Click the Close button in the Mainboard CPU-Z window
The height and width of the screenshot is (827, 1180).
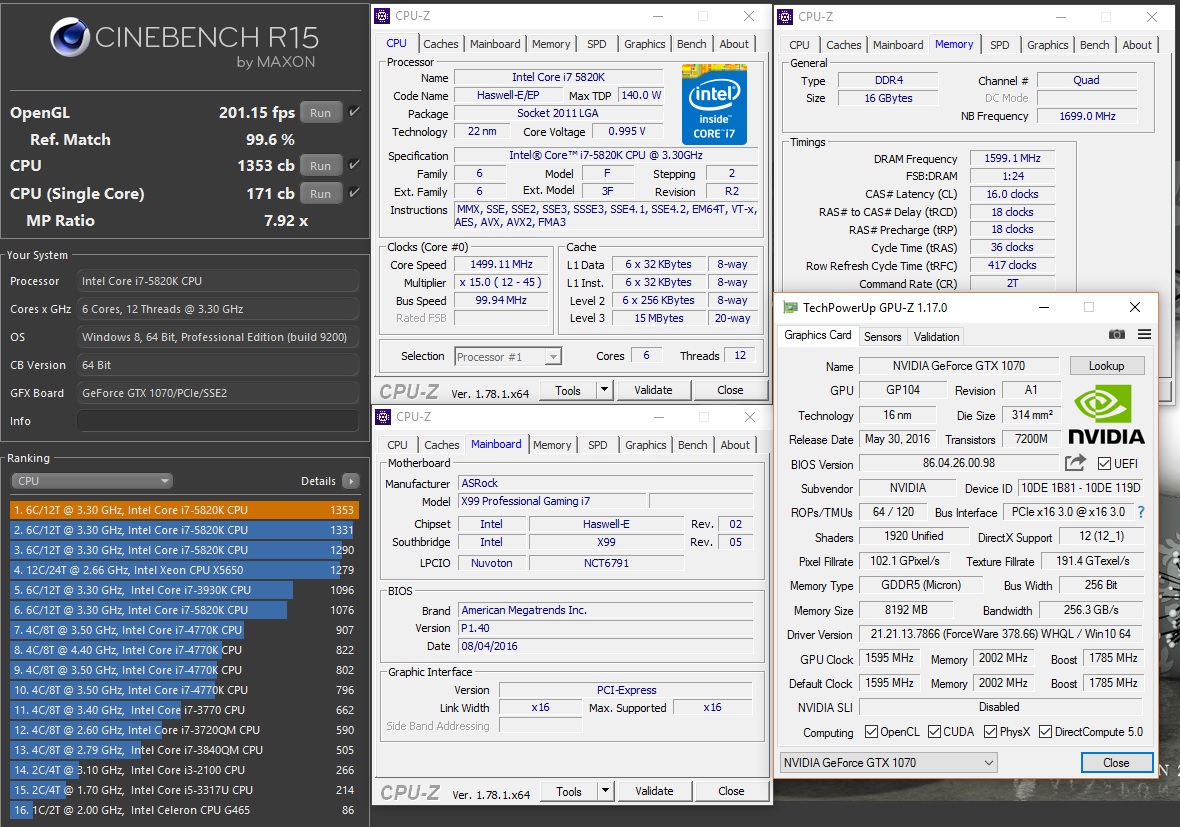click(731, 791)
